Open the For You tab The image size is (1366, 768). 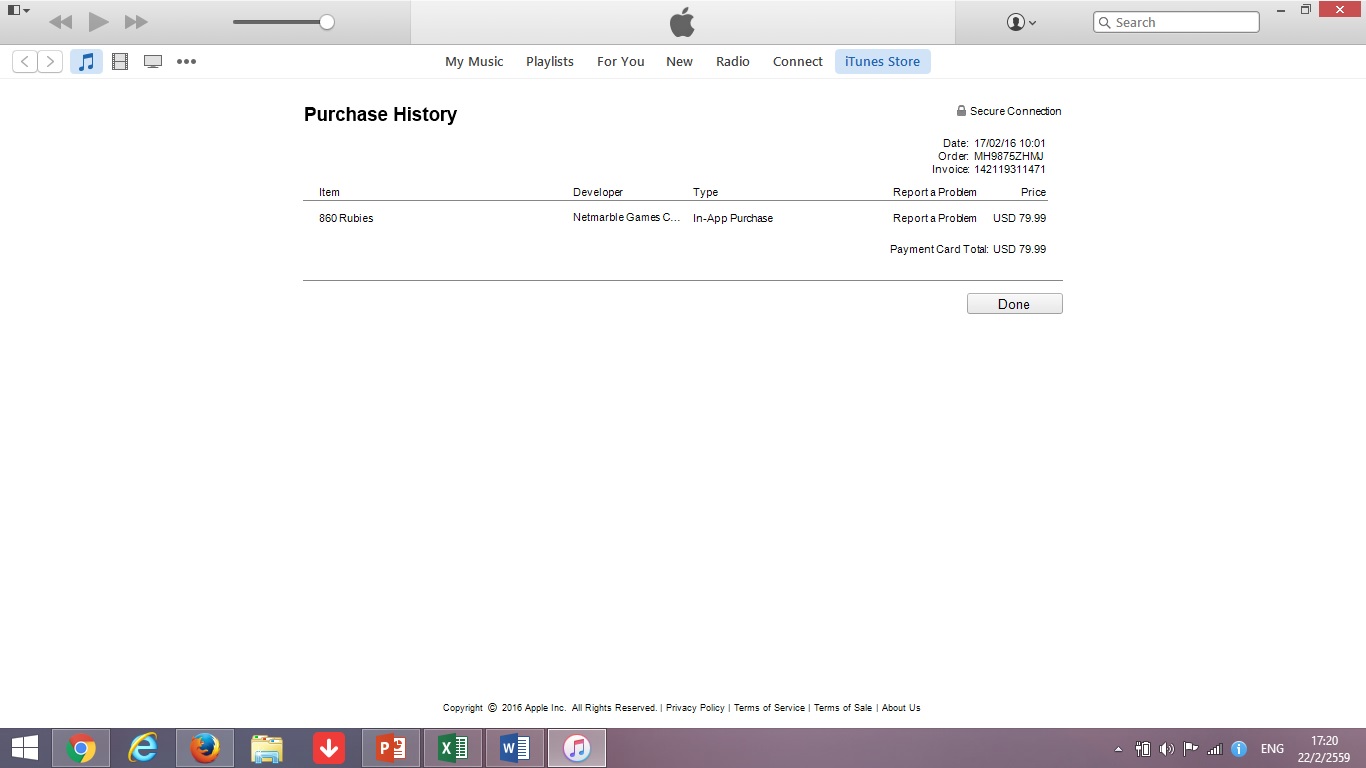[621, 61]
